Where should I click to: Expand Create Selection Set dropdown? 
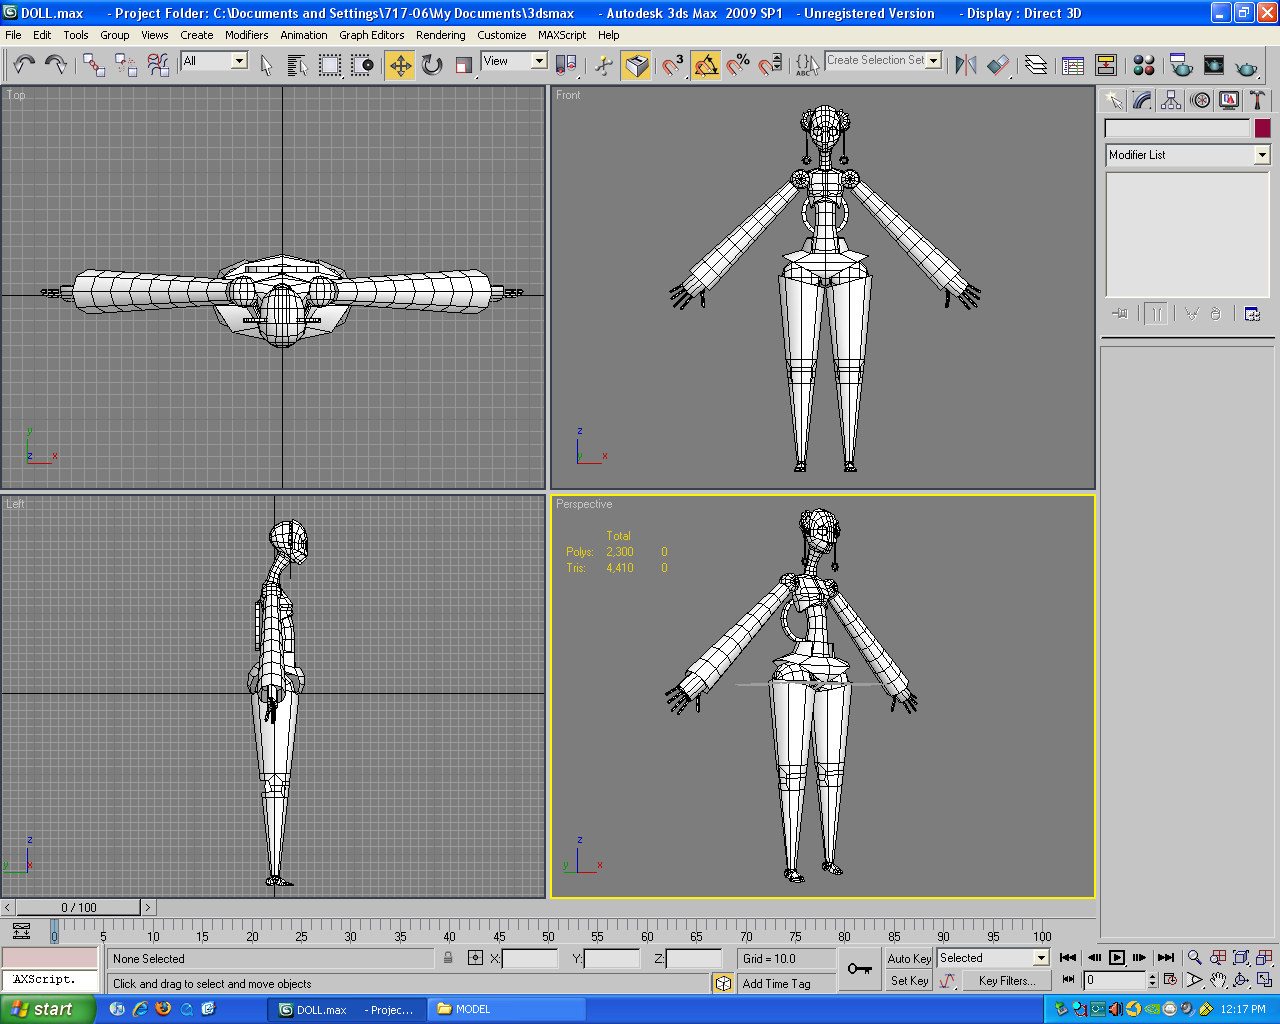point(934,60)
